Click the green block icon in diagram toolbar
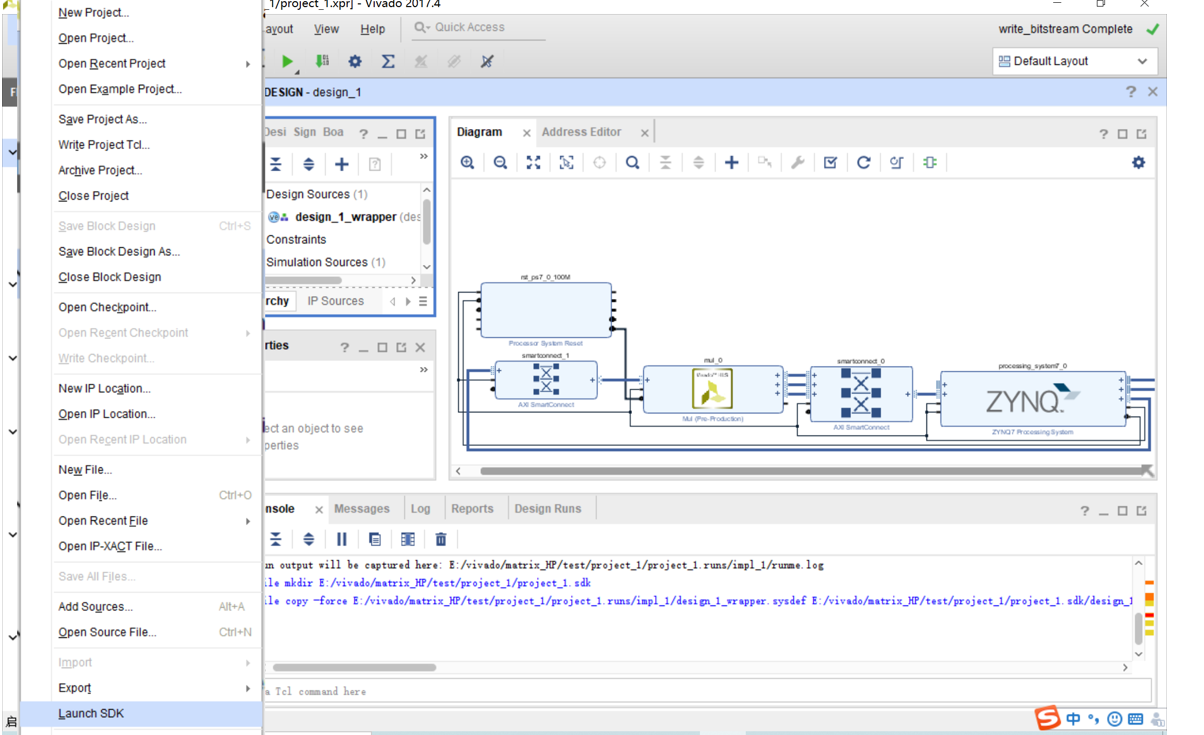This screenshot has width=1204, height=735. tap(930, 162)
